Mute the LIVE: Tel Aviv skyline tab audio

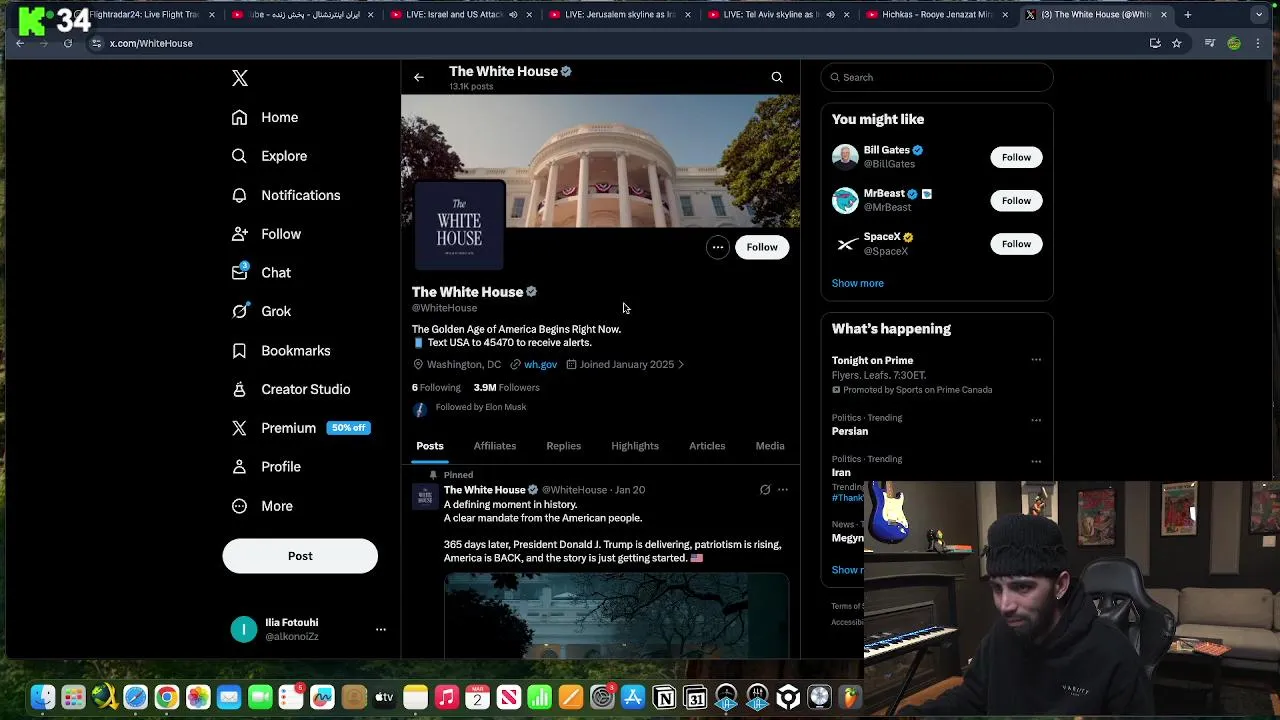(x=830, y=15)
